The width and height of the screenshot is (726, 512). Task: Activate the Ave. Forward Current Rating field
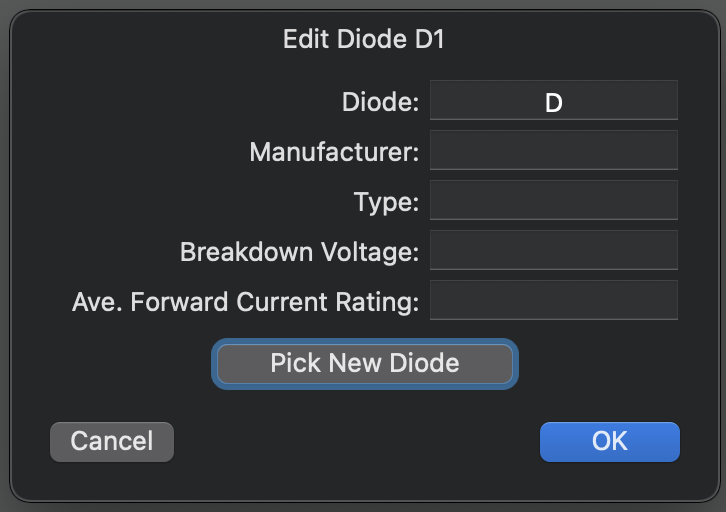tap(553, 300)
